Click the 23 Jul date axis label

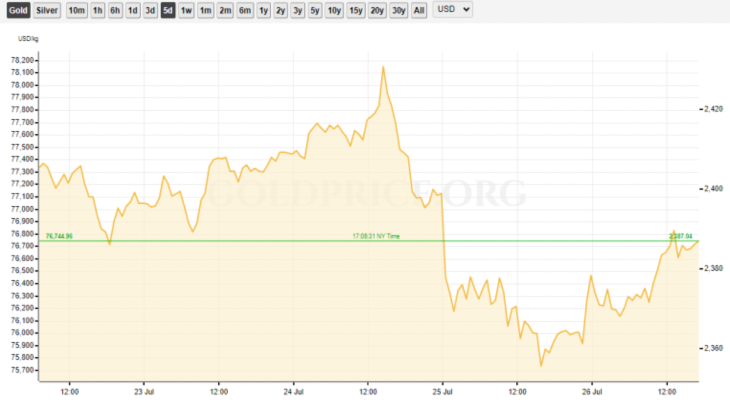(x=144, y=392)
